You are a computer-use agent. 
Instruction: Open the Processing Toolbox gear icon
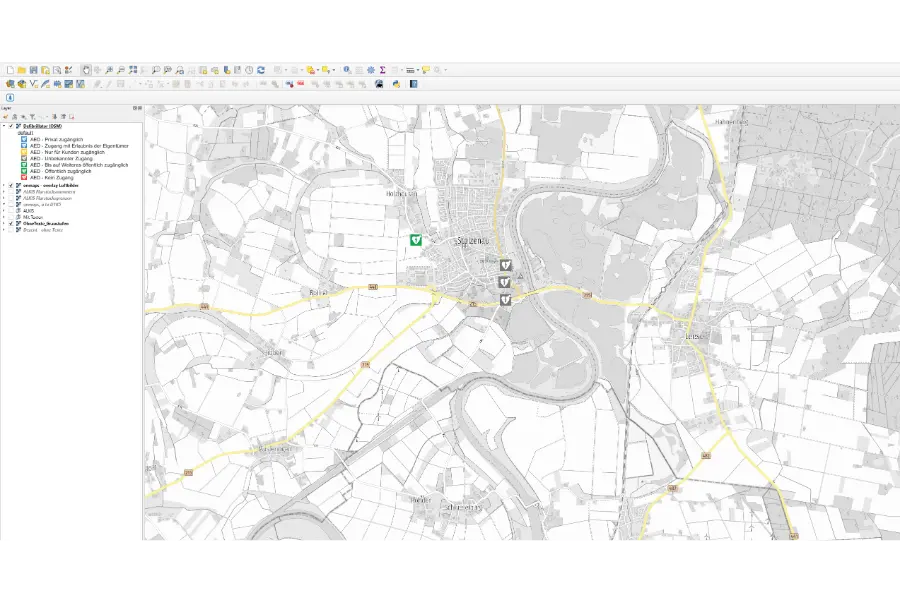pyautogui.click(x=371, y=70)
